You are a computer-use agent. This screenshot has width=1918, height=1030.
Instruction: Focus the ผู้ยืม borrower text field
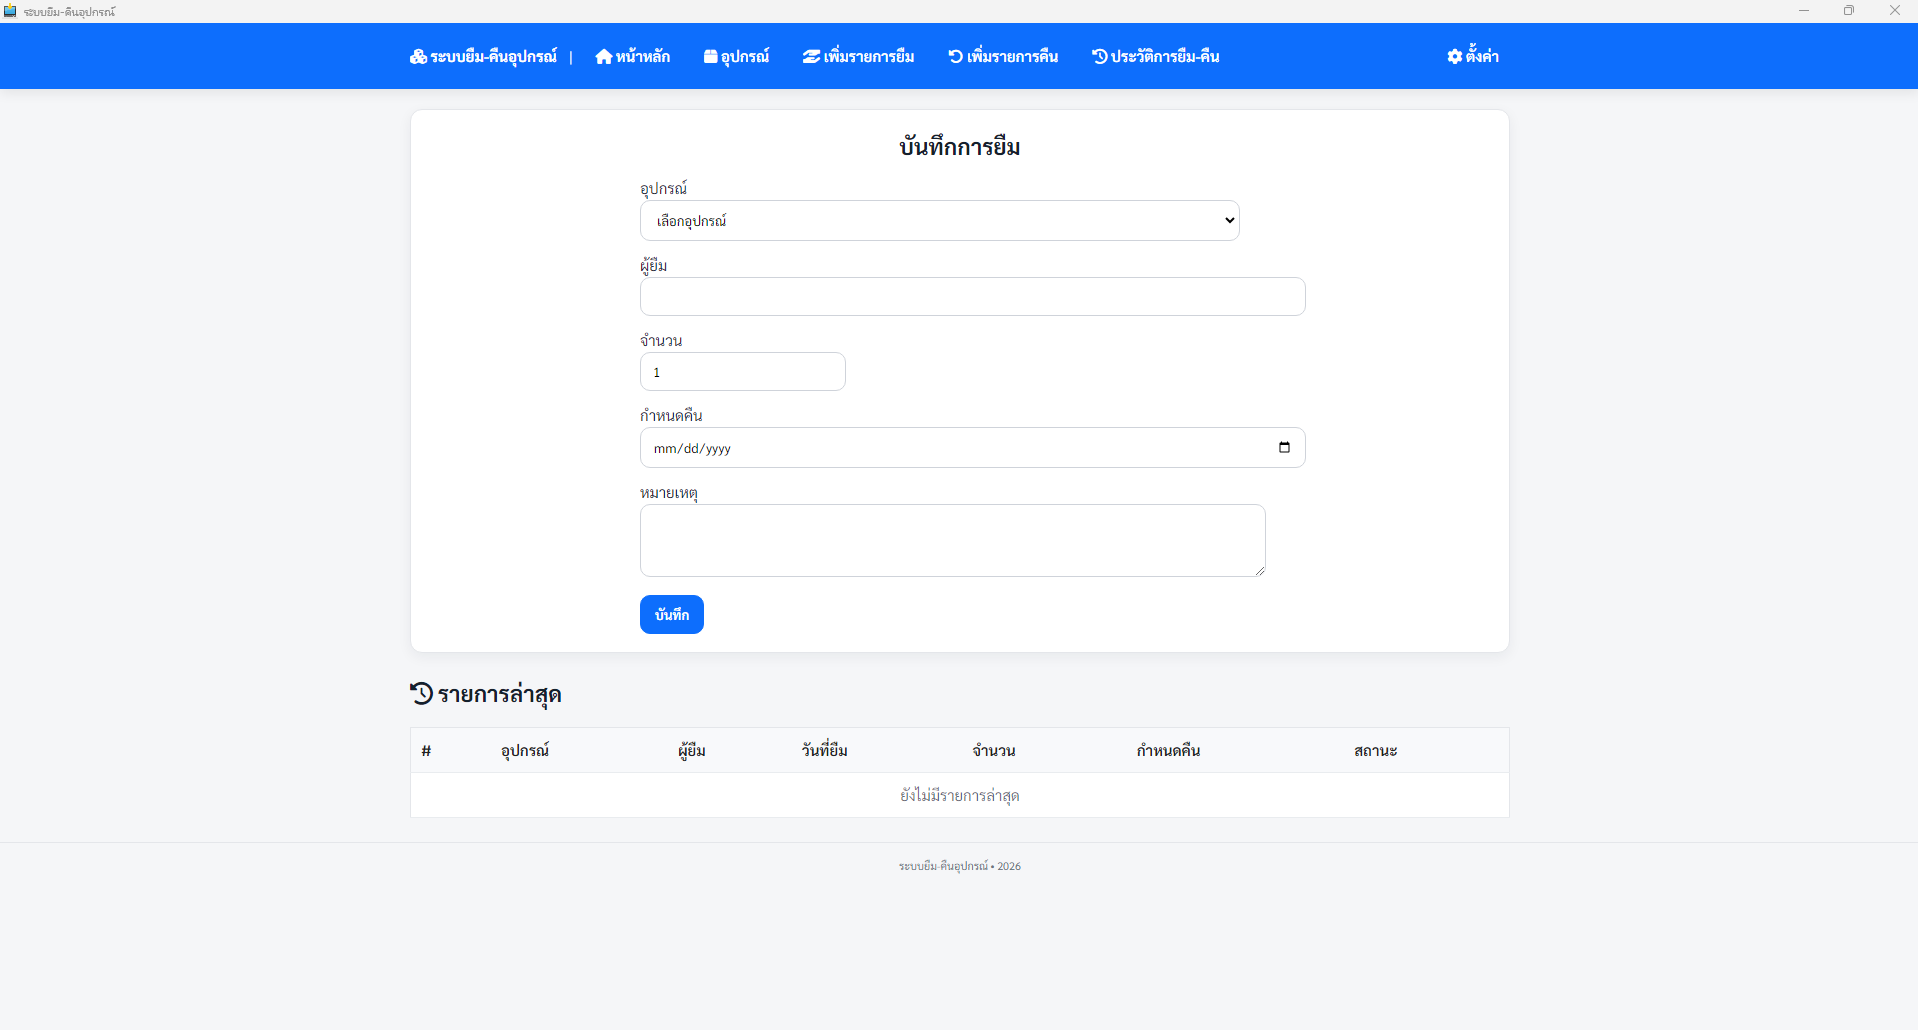tap(972, 297)
